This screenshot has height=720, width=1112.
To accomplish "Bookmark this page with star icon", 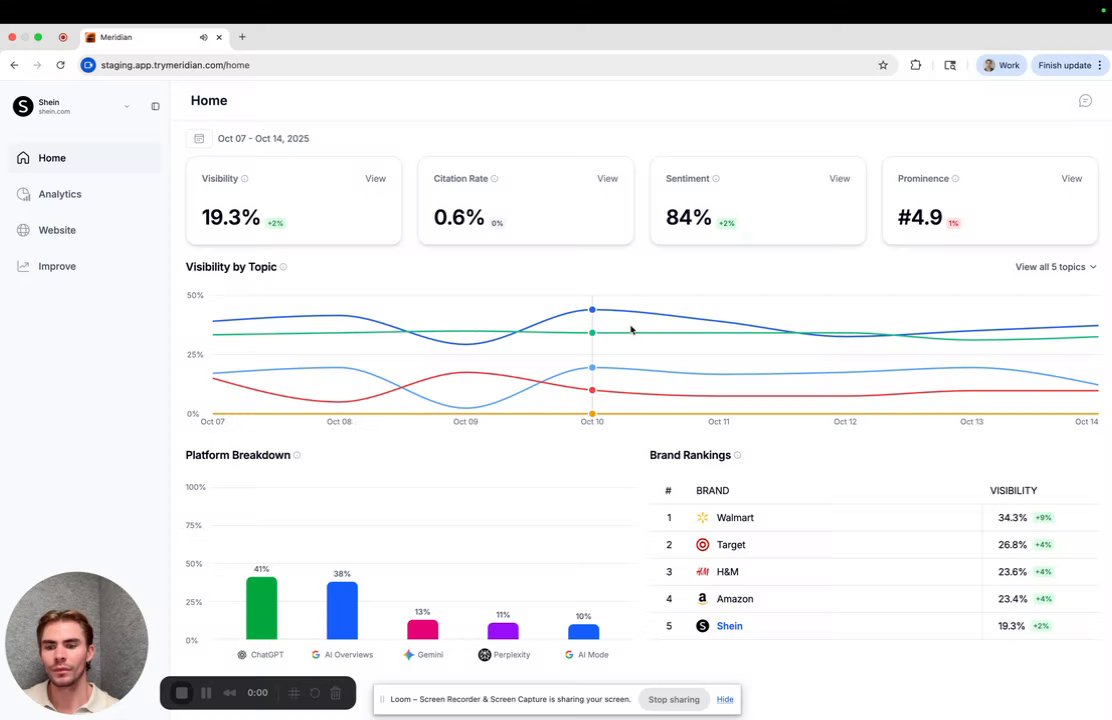I will pos(883,65).
